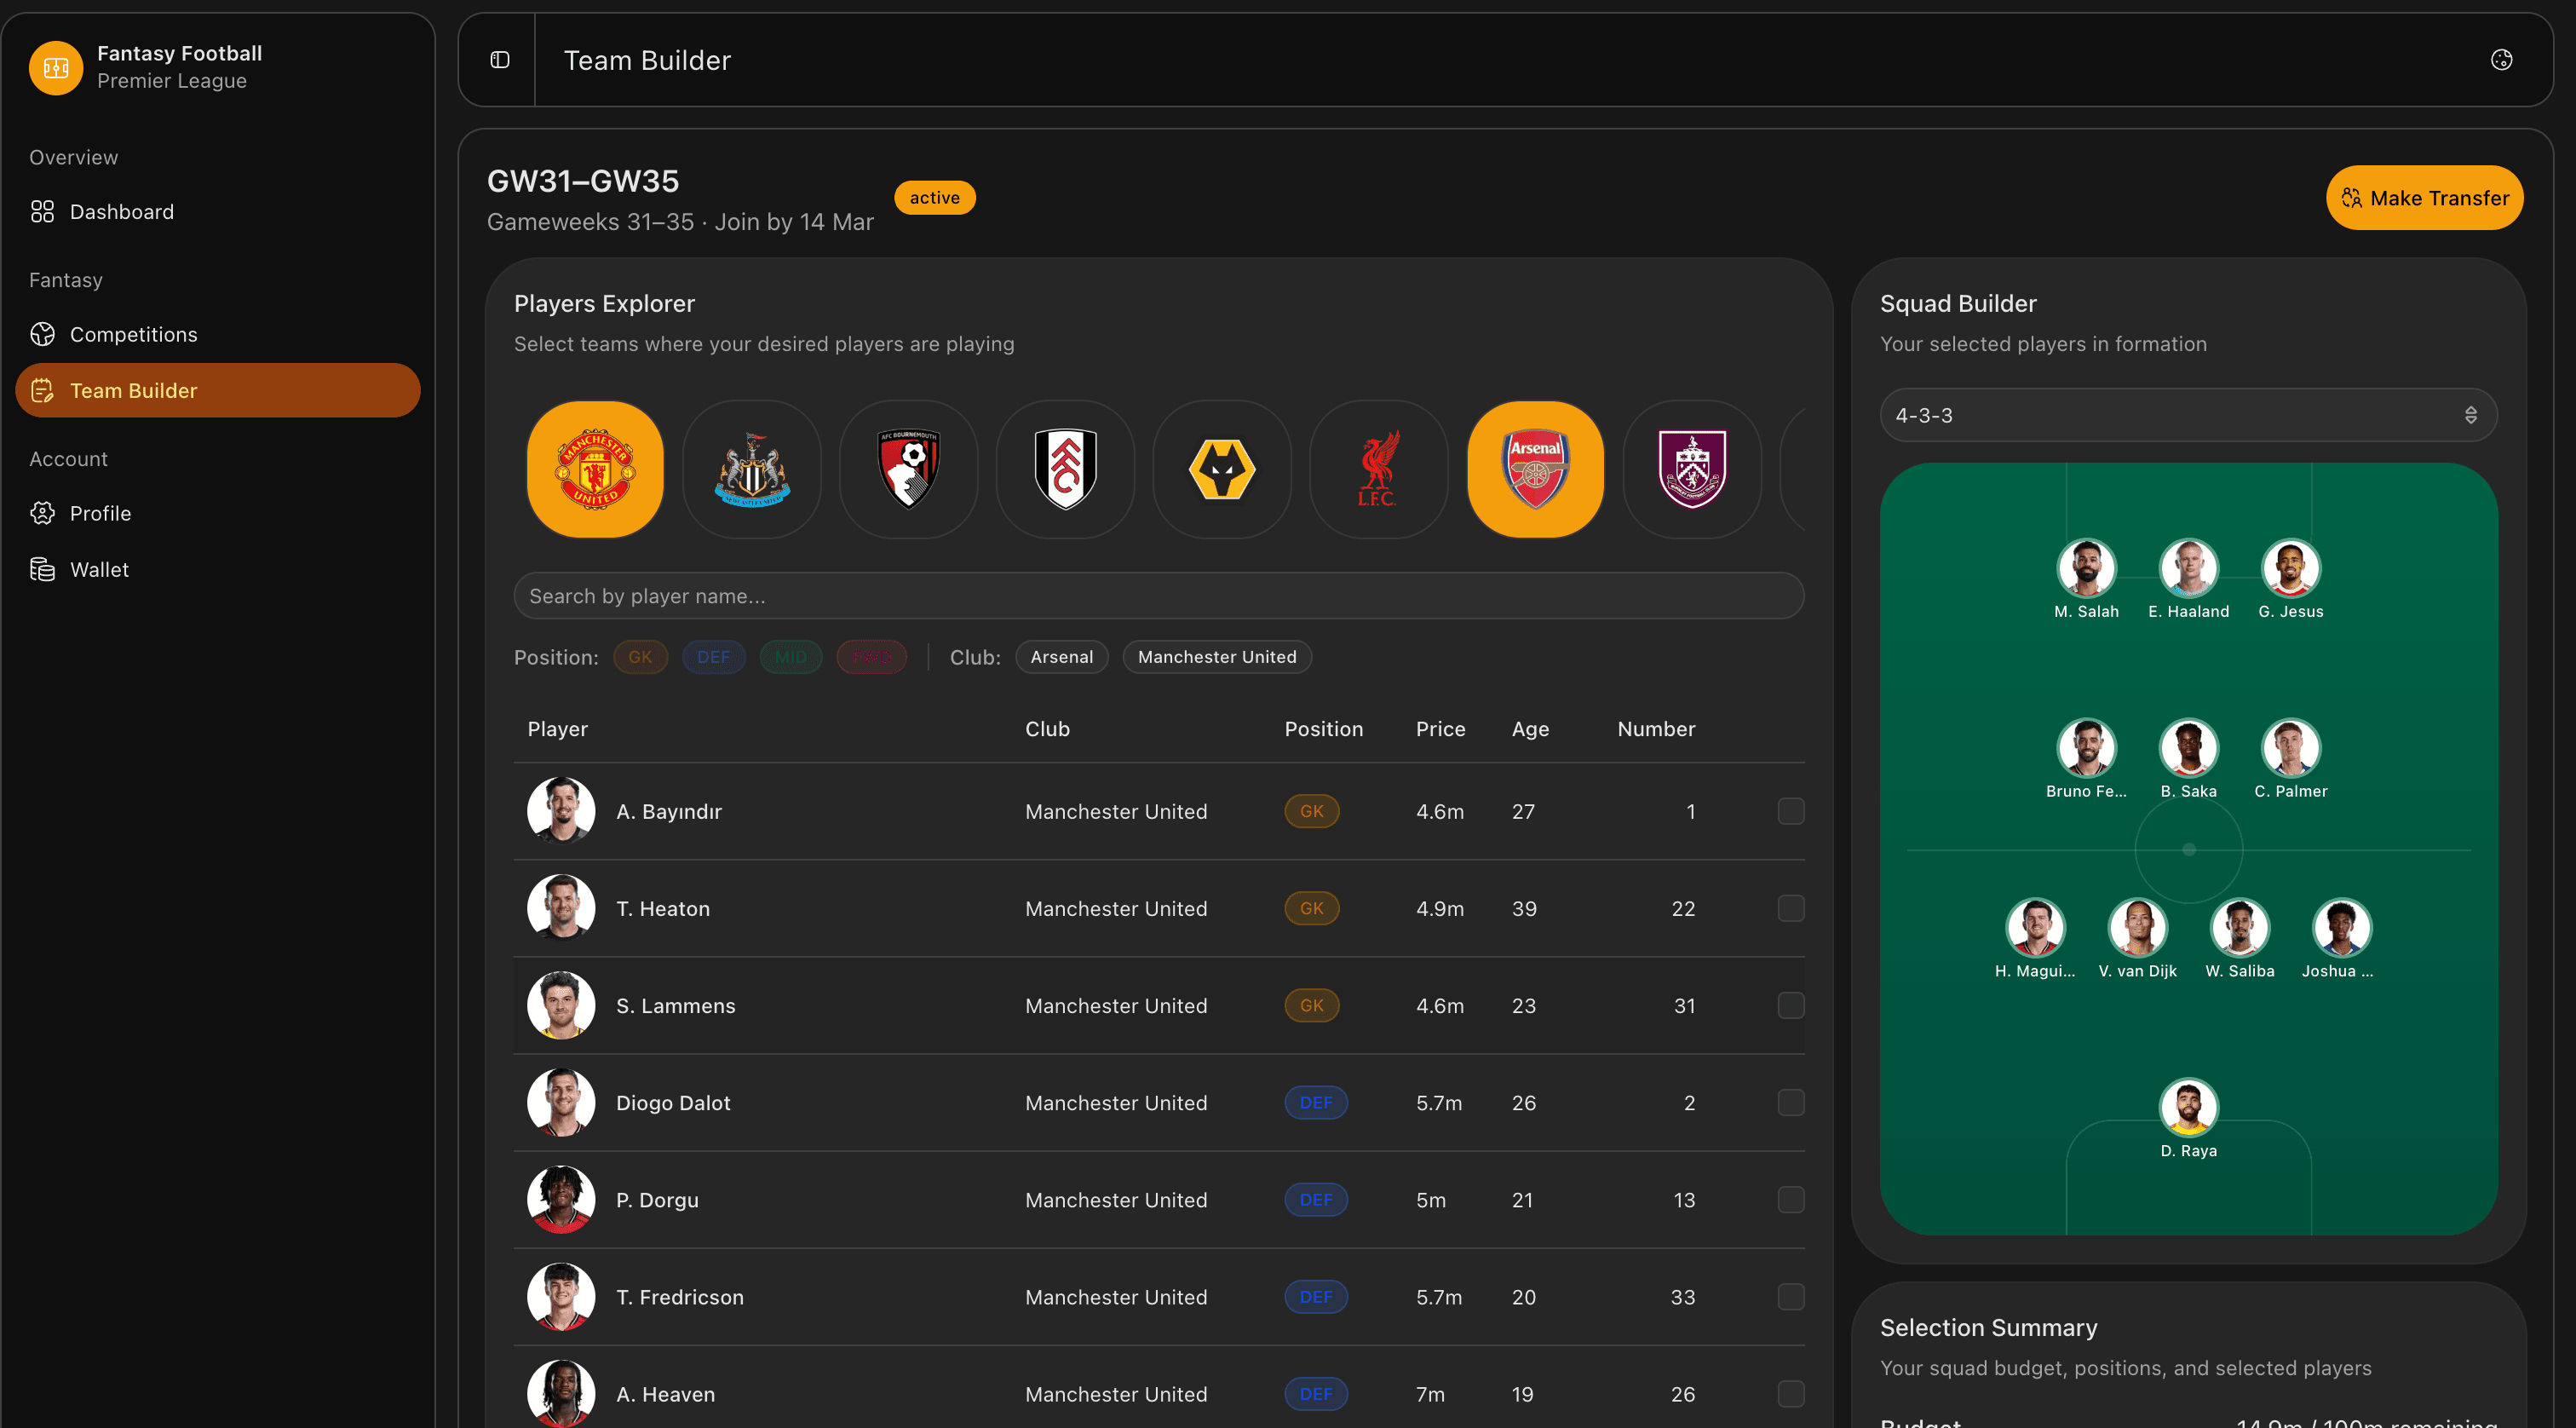This screenshot has width=2576, height=1428.
Task: Click the active status badge
Action: click(934, 198)
